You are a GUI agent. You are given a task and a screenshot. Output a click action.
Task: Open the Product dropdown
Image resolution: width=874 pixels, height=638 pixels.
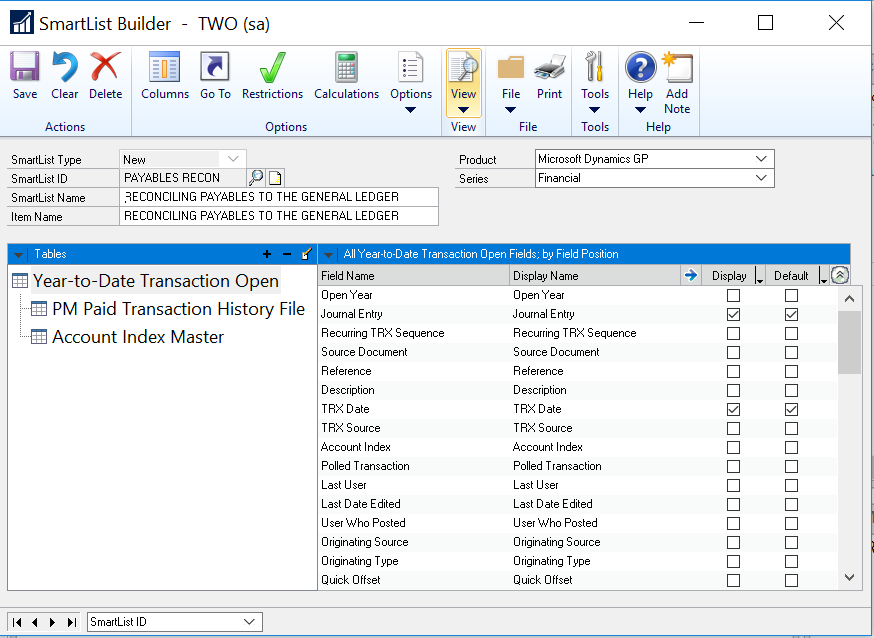[x=762, y=159]
